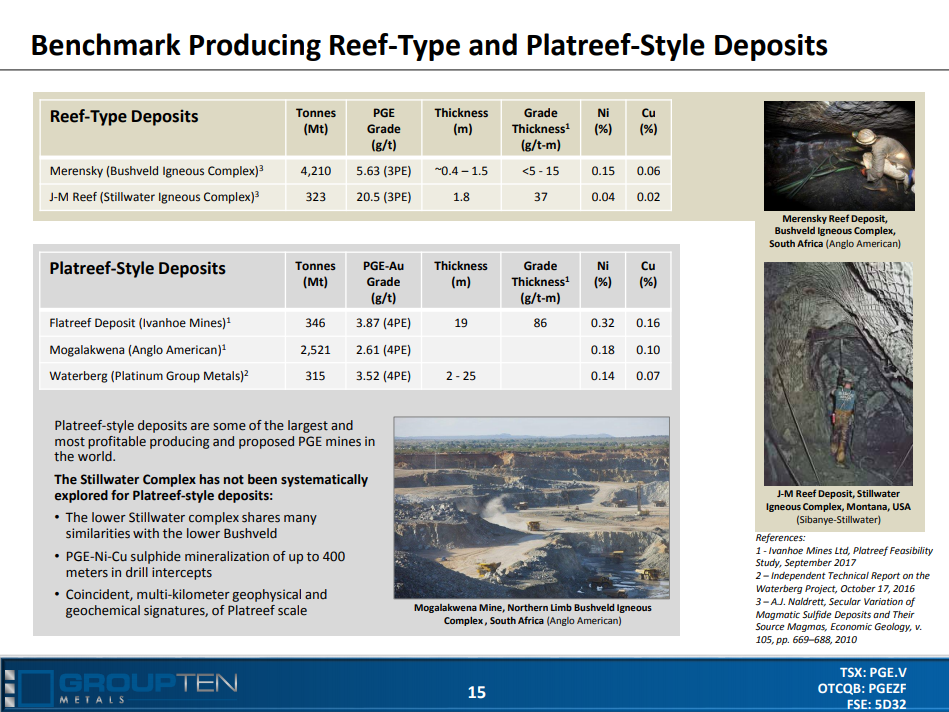Select the Reef-Type Deposits table heading
949x712 pixels.
pos(124,116)
